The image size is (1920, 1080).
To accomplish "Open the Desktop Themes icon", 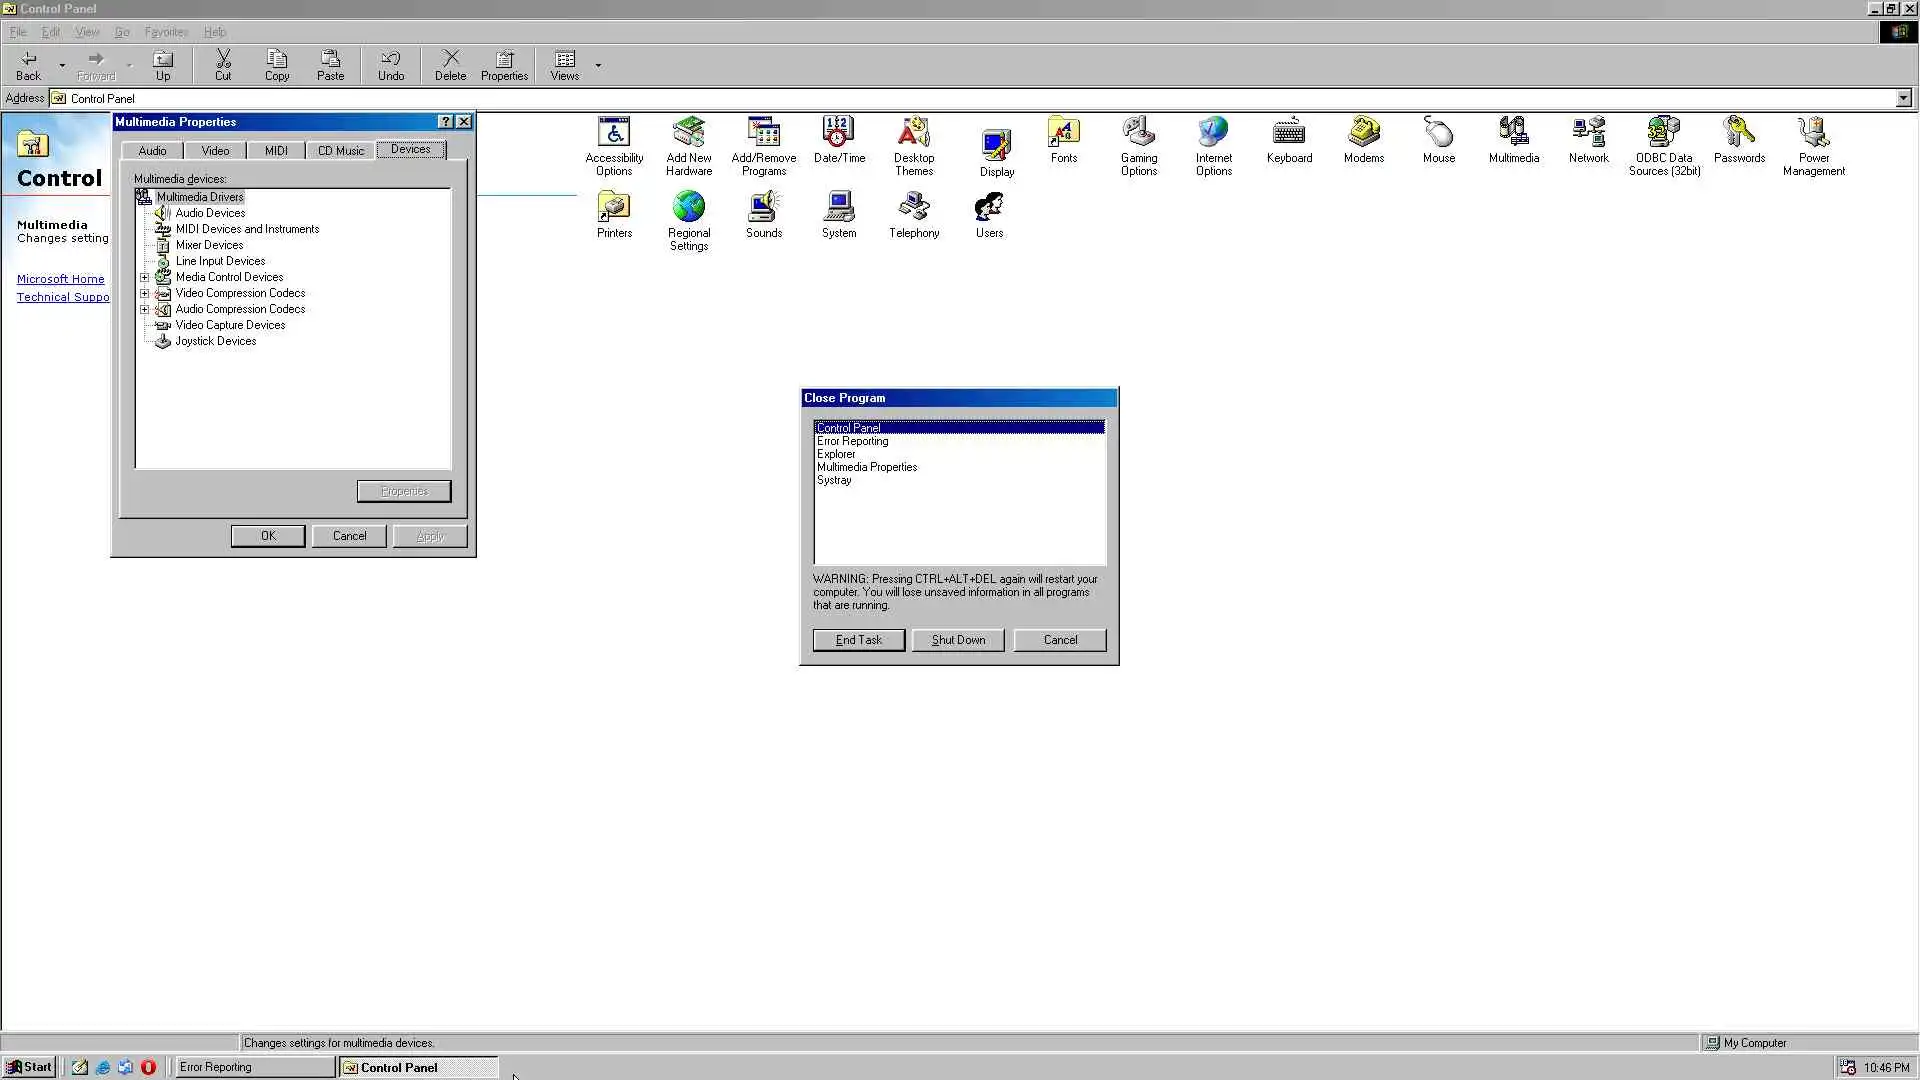I will tap(913, 133).
